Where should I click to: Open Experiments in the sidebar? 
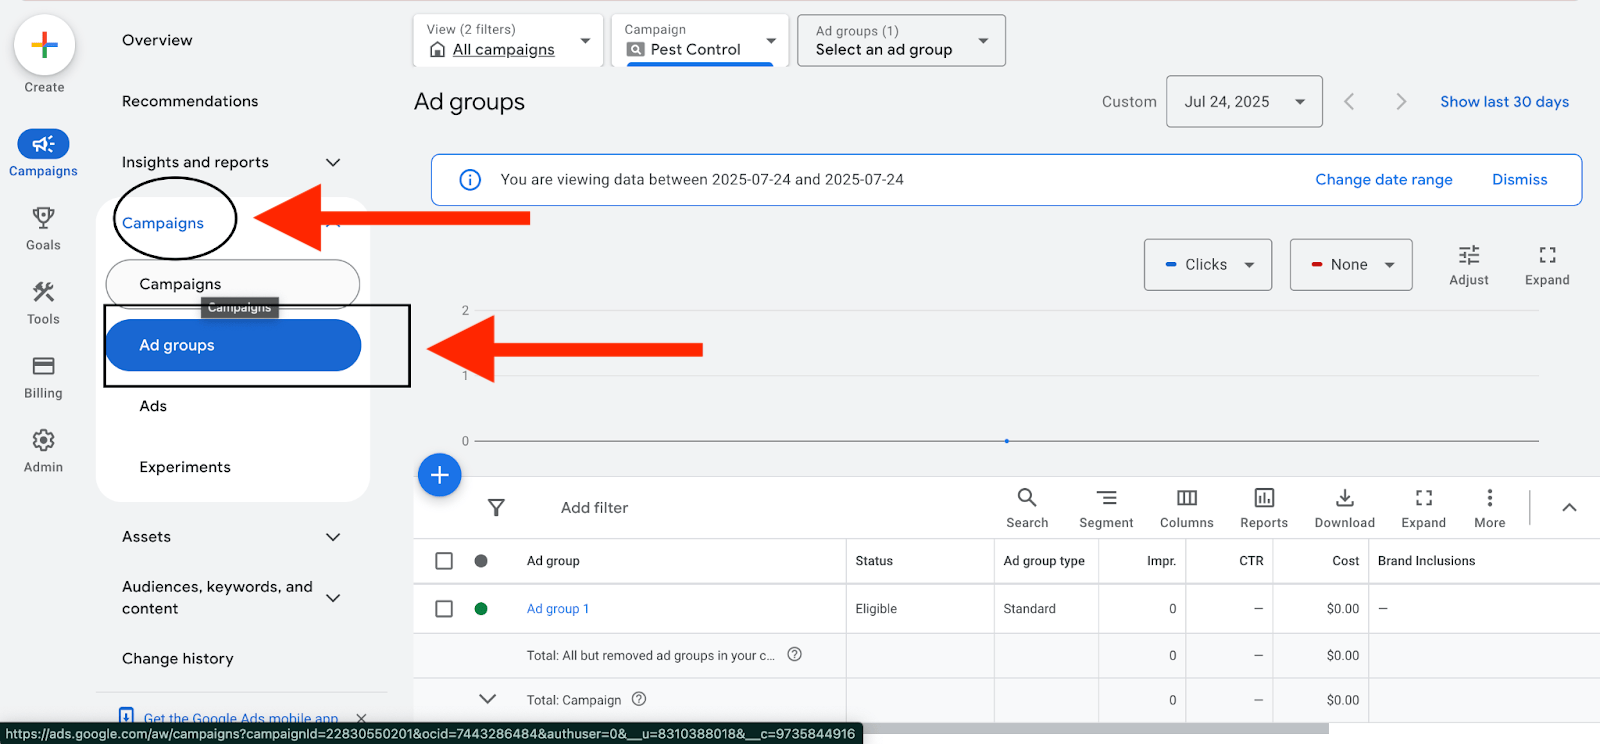[x=185, y=467]
